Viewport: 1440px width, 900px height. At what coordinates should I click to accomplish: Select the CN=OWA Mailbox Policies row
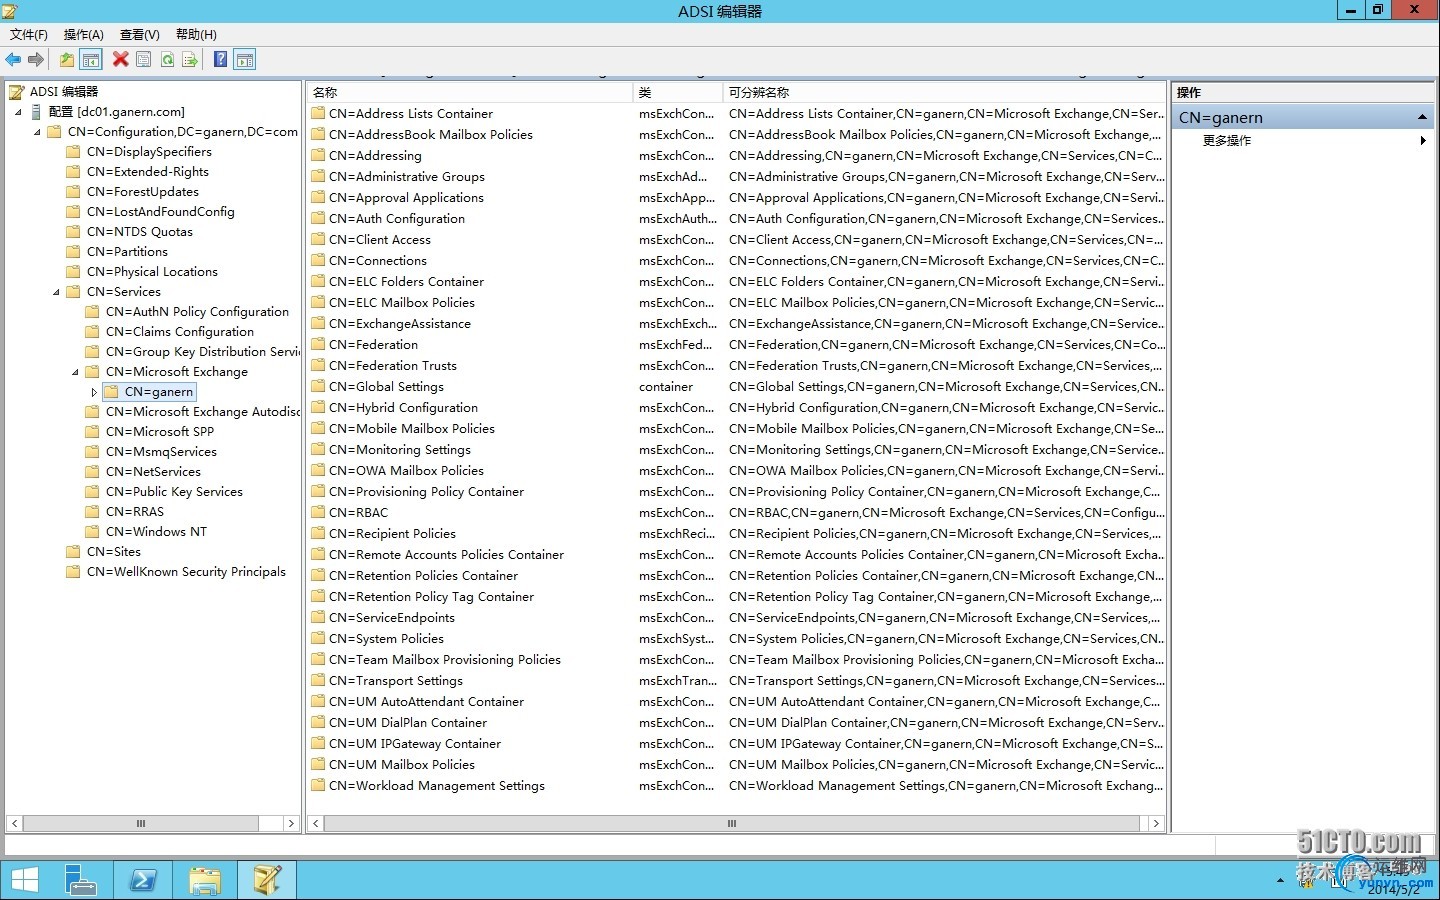point(736,470)
